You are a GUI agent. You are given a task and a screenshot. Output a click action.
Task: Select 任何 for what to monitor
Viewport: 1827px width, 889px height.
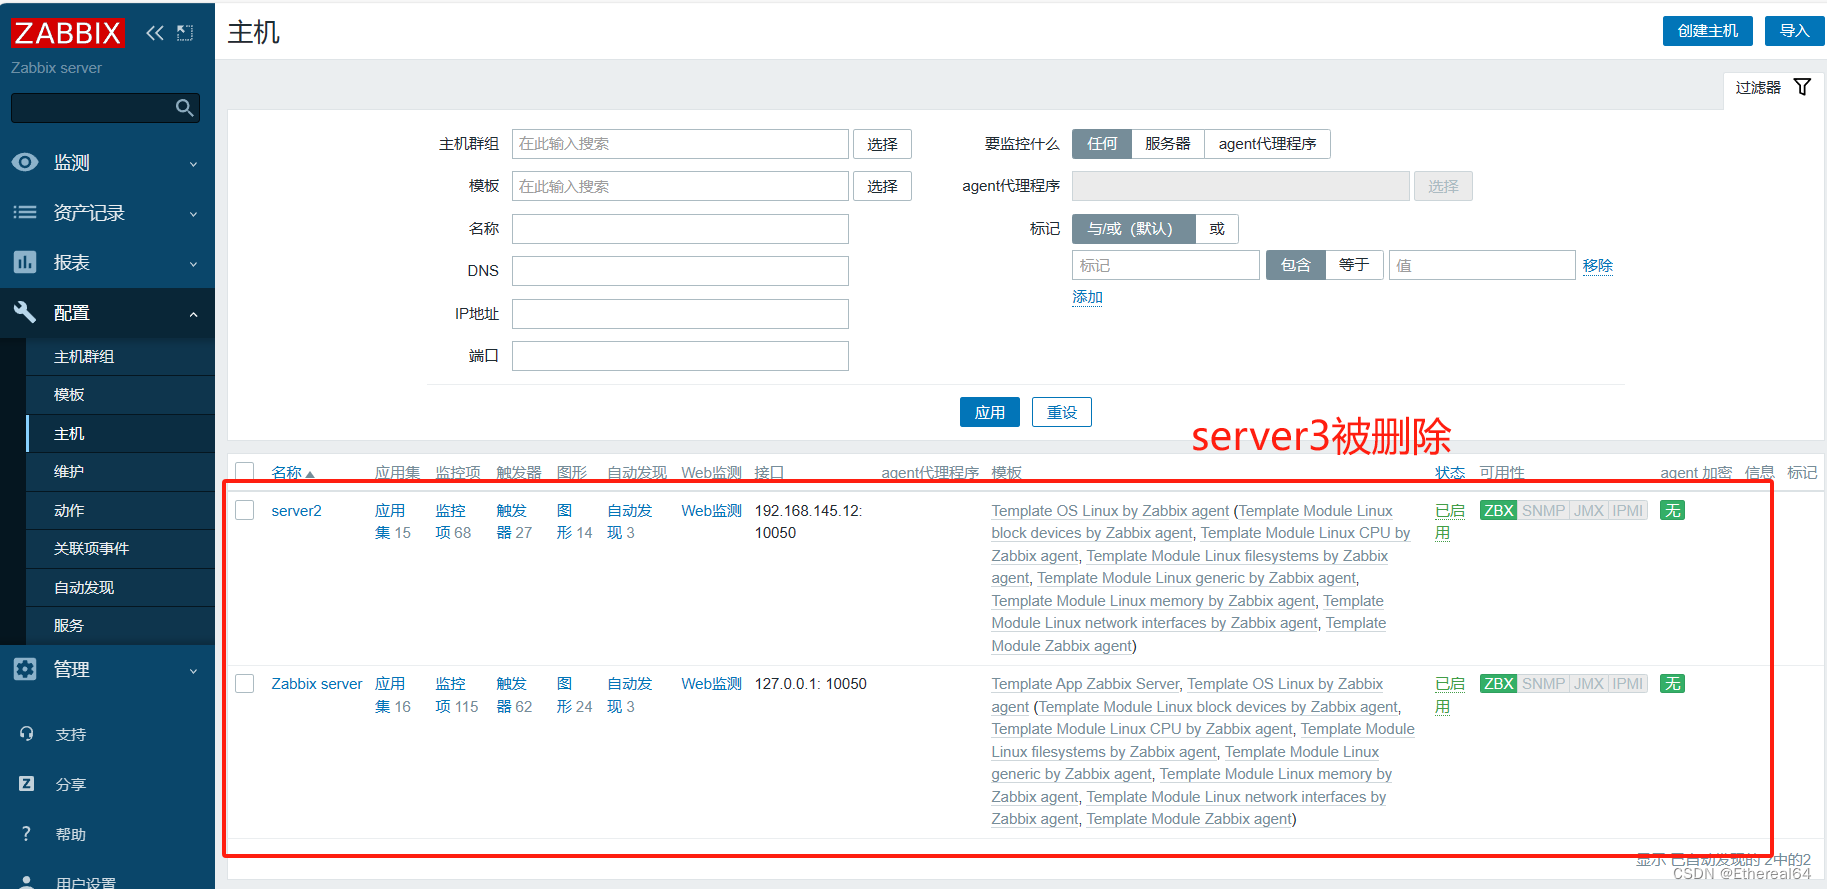tap(1102, 144)
